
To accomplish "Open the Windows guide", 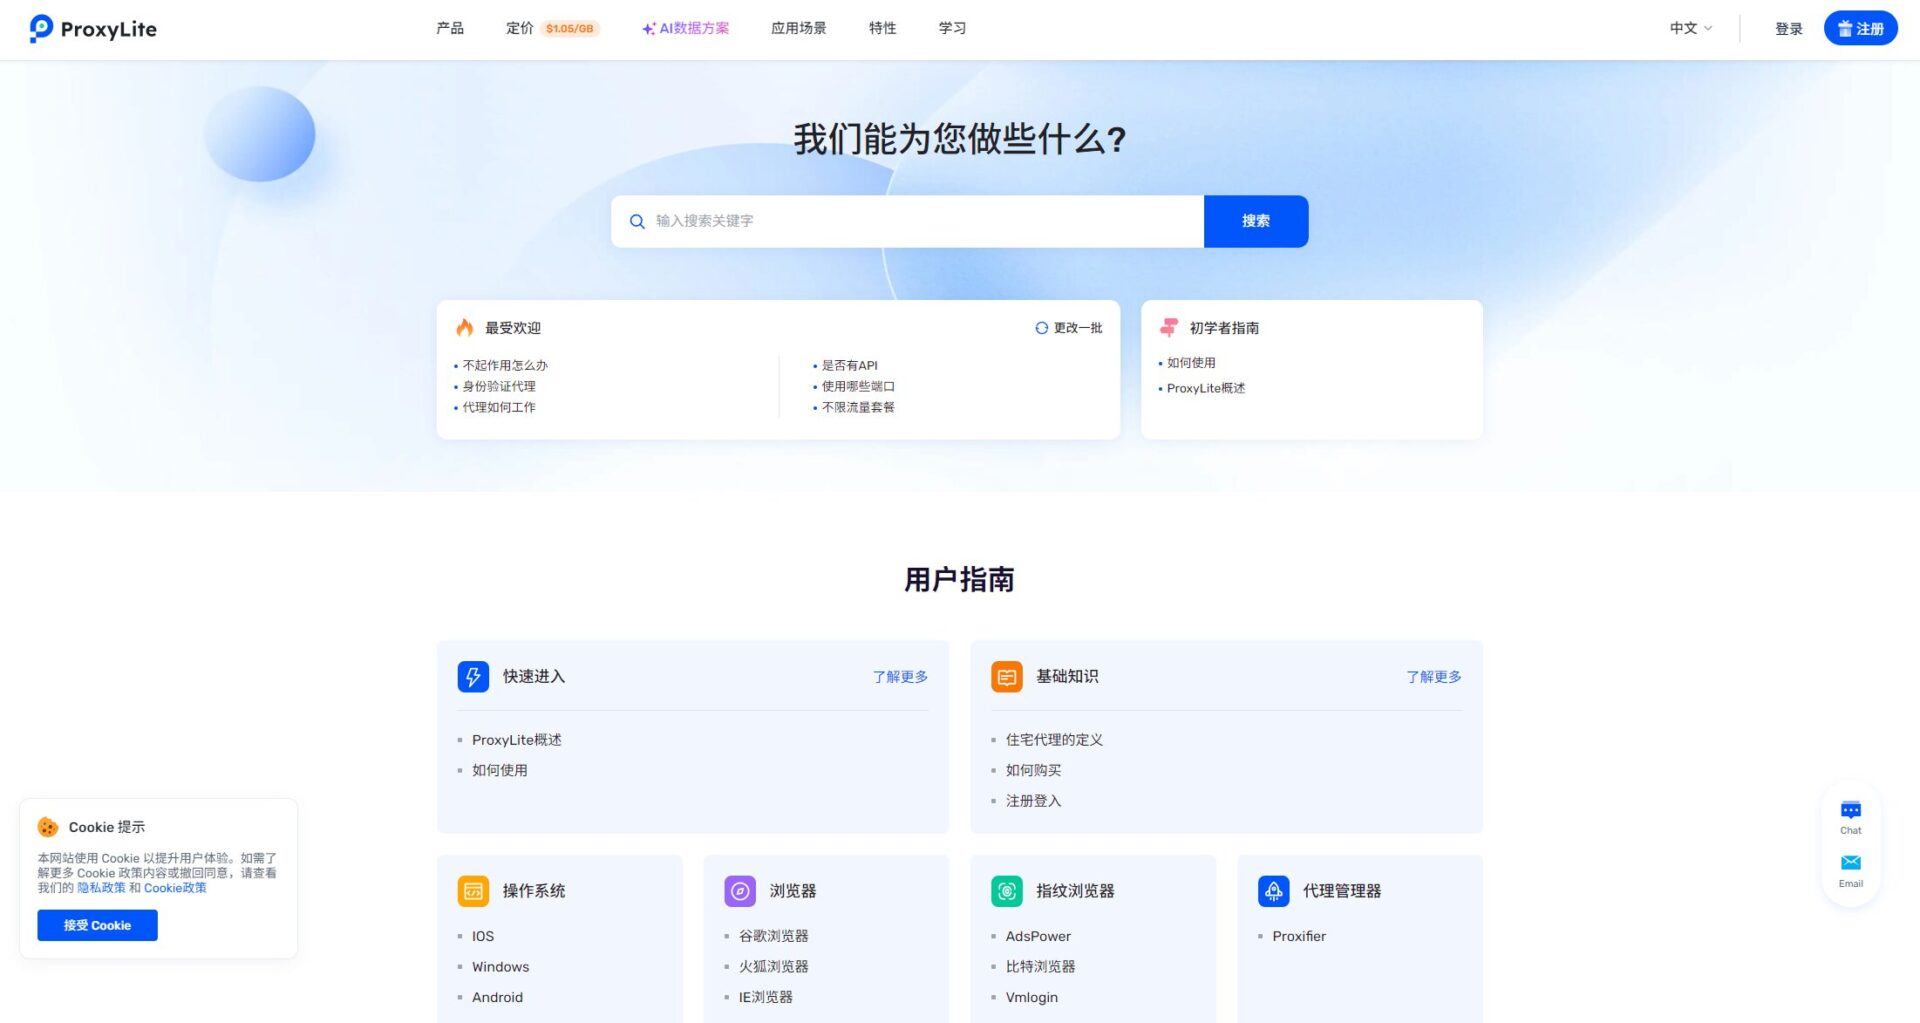I will point(501,967).
